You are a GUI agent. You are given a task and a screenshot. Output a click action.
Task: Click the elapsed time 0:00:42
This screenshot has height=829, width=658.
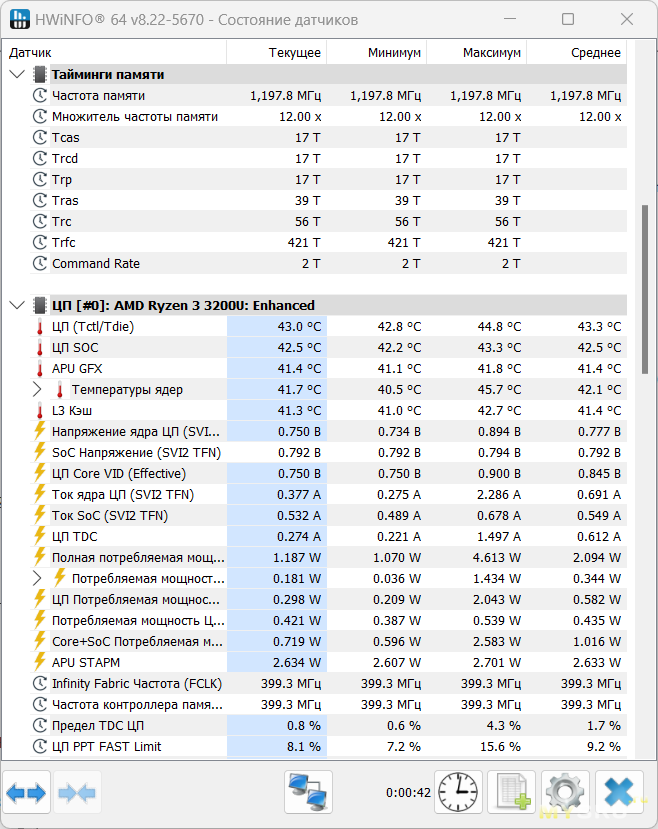coord(408,793)
